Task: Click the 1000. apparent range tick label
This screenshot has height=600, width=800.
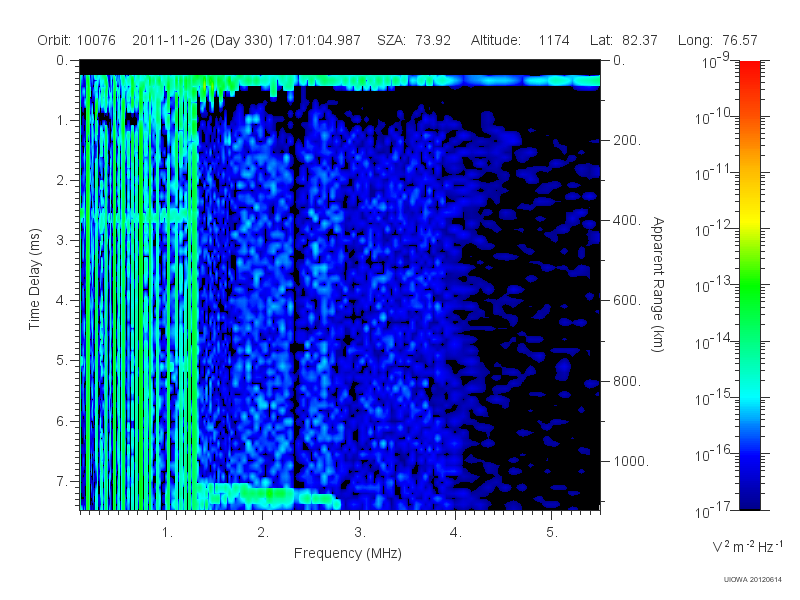Action: pyautogui.click(x=631, y=461)
